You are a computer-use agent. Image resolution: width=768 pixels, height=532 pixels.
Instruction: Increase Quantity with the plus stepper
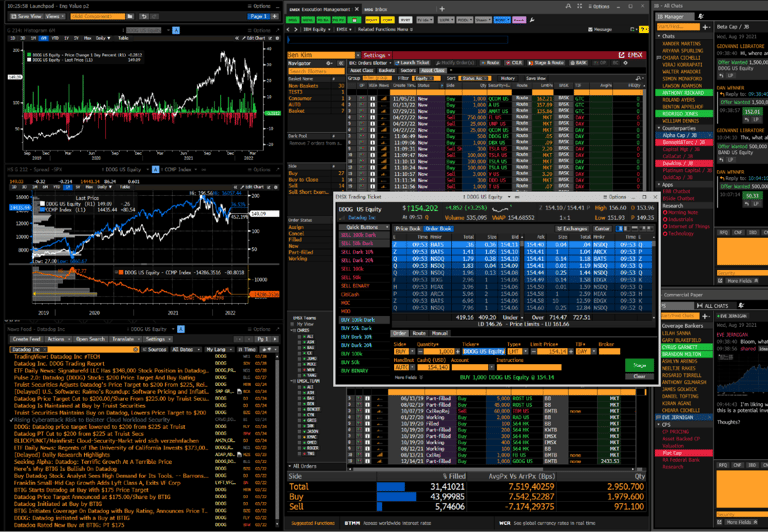[457, 351]
